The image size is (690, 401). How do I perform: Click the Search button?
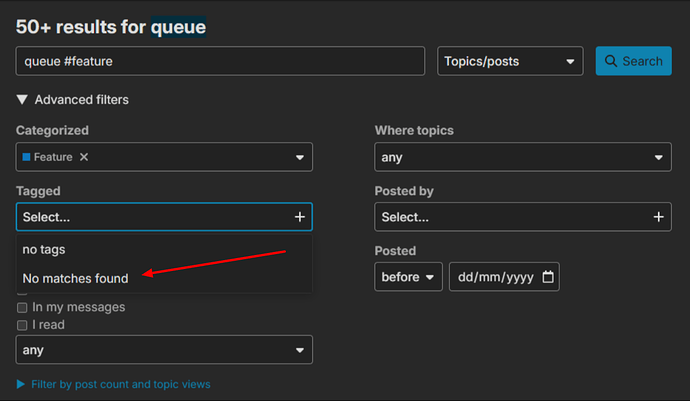(x=633, y=61)
